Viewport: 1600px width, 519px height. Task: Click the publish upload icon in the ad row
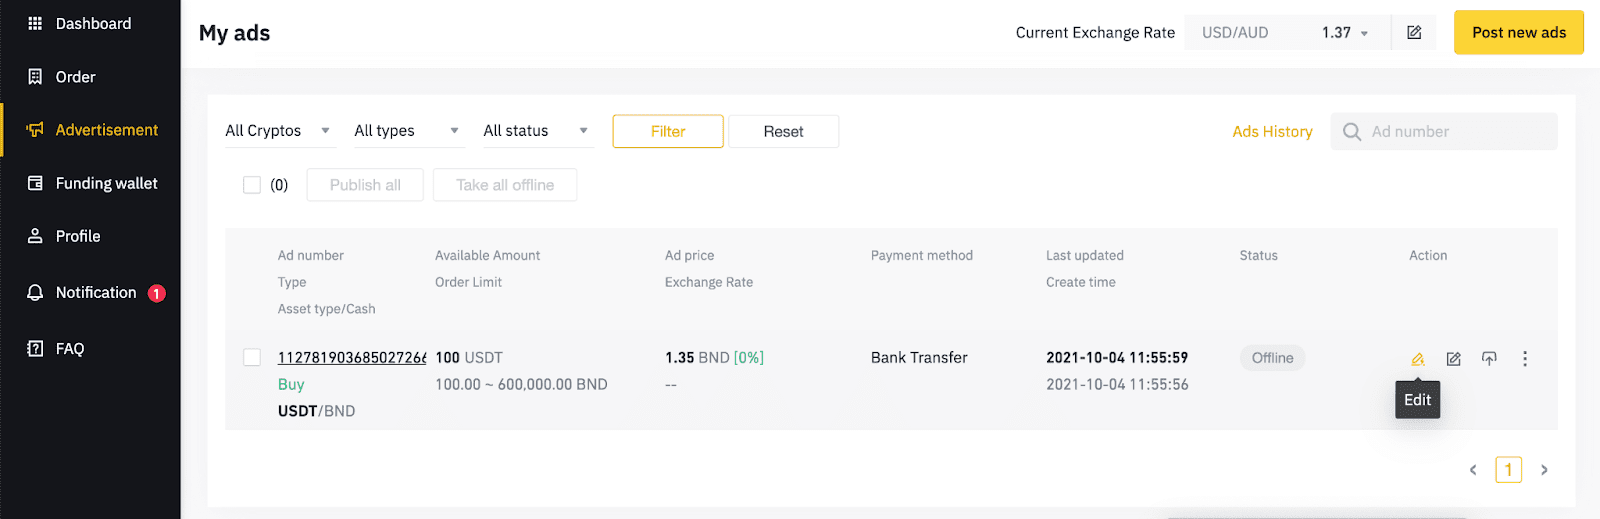pyautogui.click(x=1489, y=359)
